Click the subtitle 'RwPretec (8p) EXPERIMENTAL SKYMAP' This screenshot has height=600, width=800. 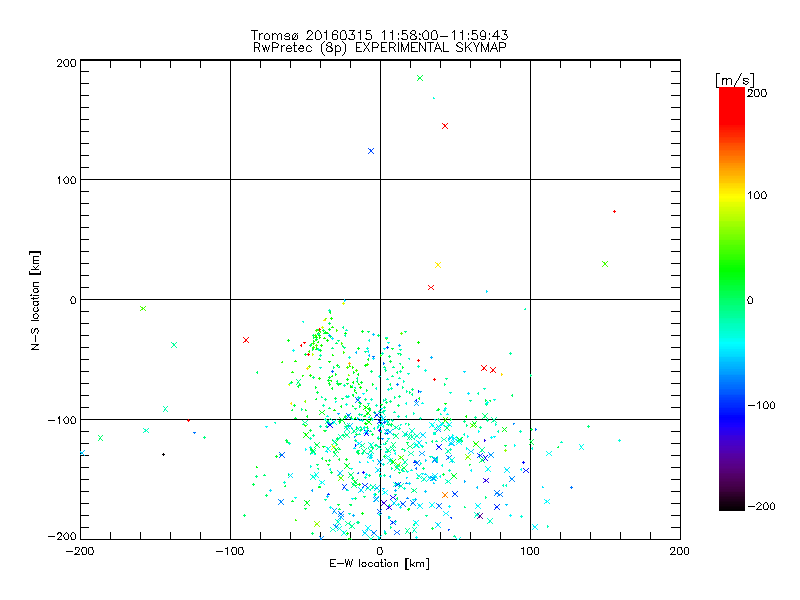click(x=380, y=48)
